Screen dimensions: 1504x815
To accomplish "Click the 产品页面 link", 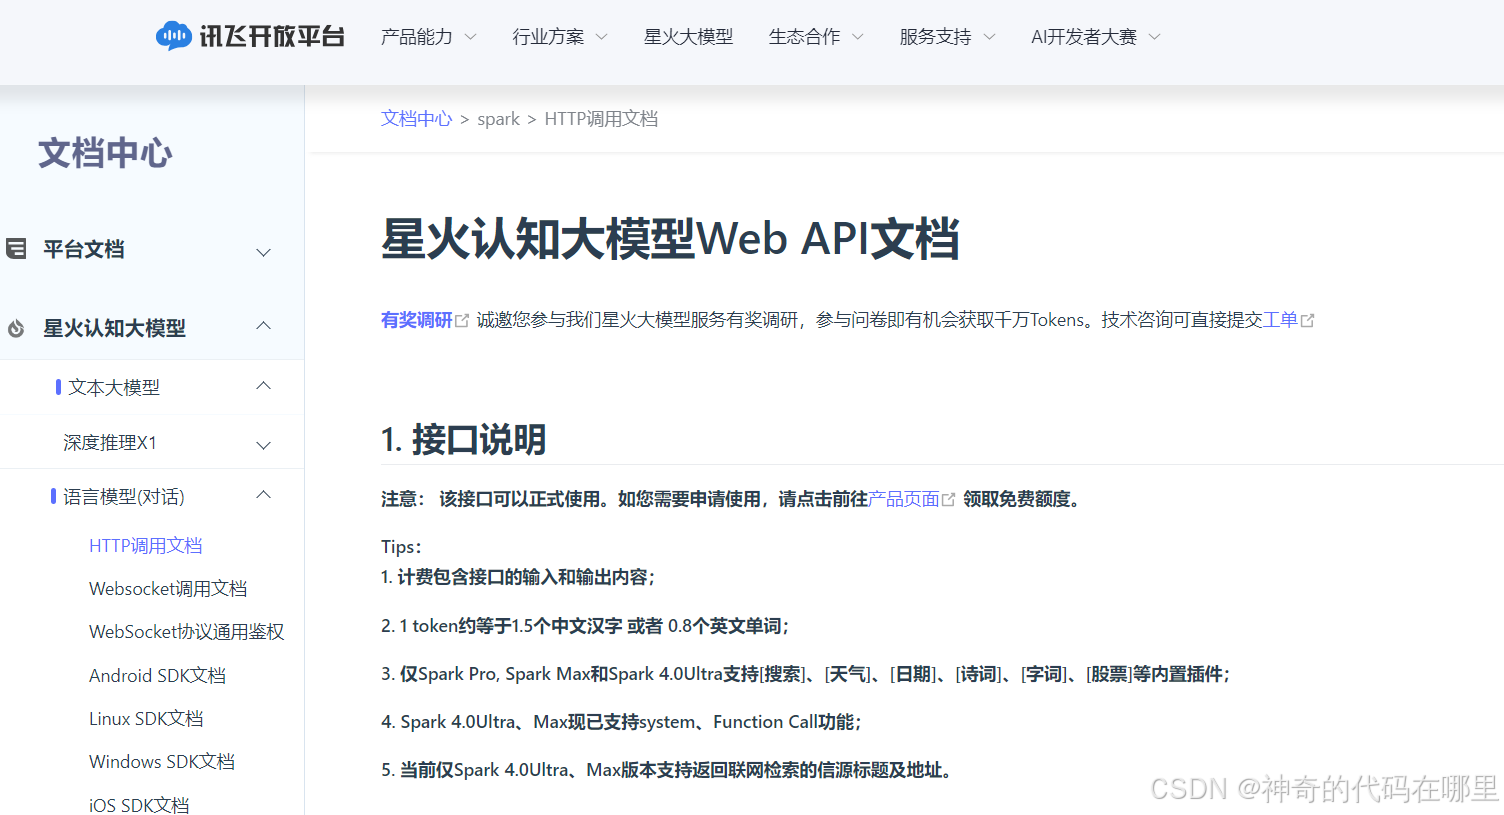I will pos(904,498).
